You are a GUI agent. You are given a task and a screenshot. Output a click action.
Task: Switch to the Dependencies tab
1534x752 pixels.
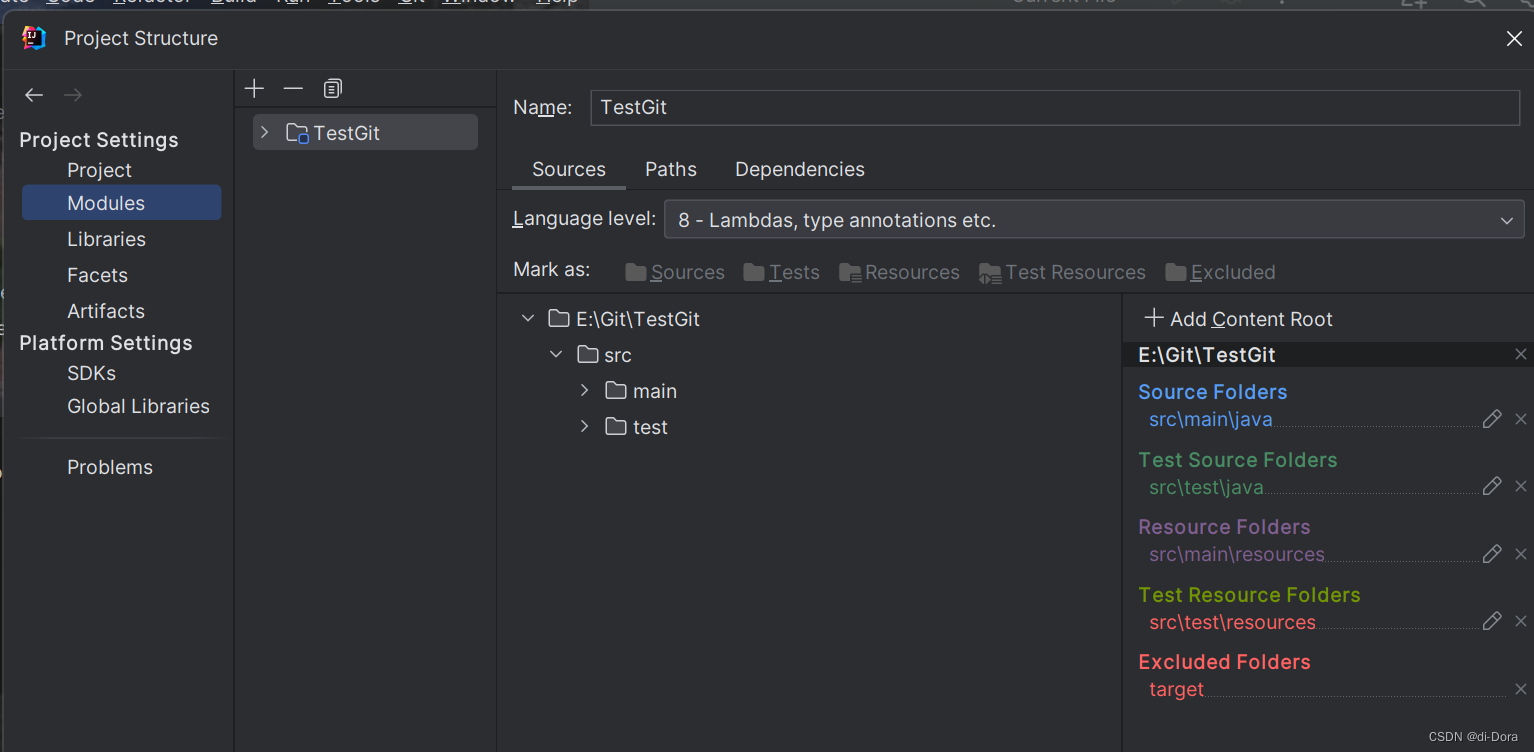pyautogui.click(x=800, y=169)
